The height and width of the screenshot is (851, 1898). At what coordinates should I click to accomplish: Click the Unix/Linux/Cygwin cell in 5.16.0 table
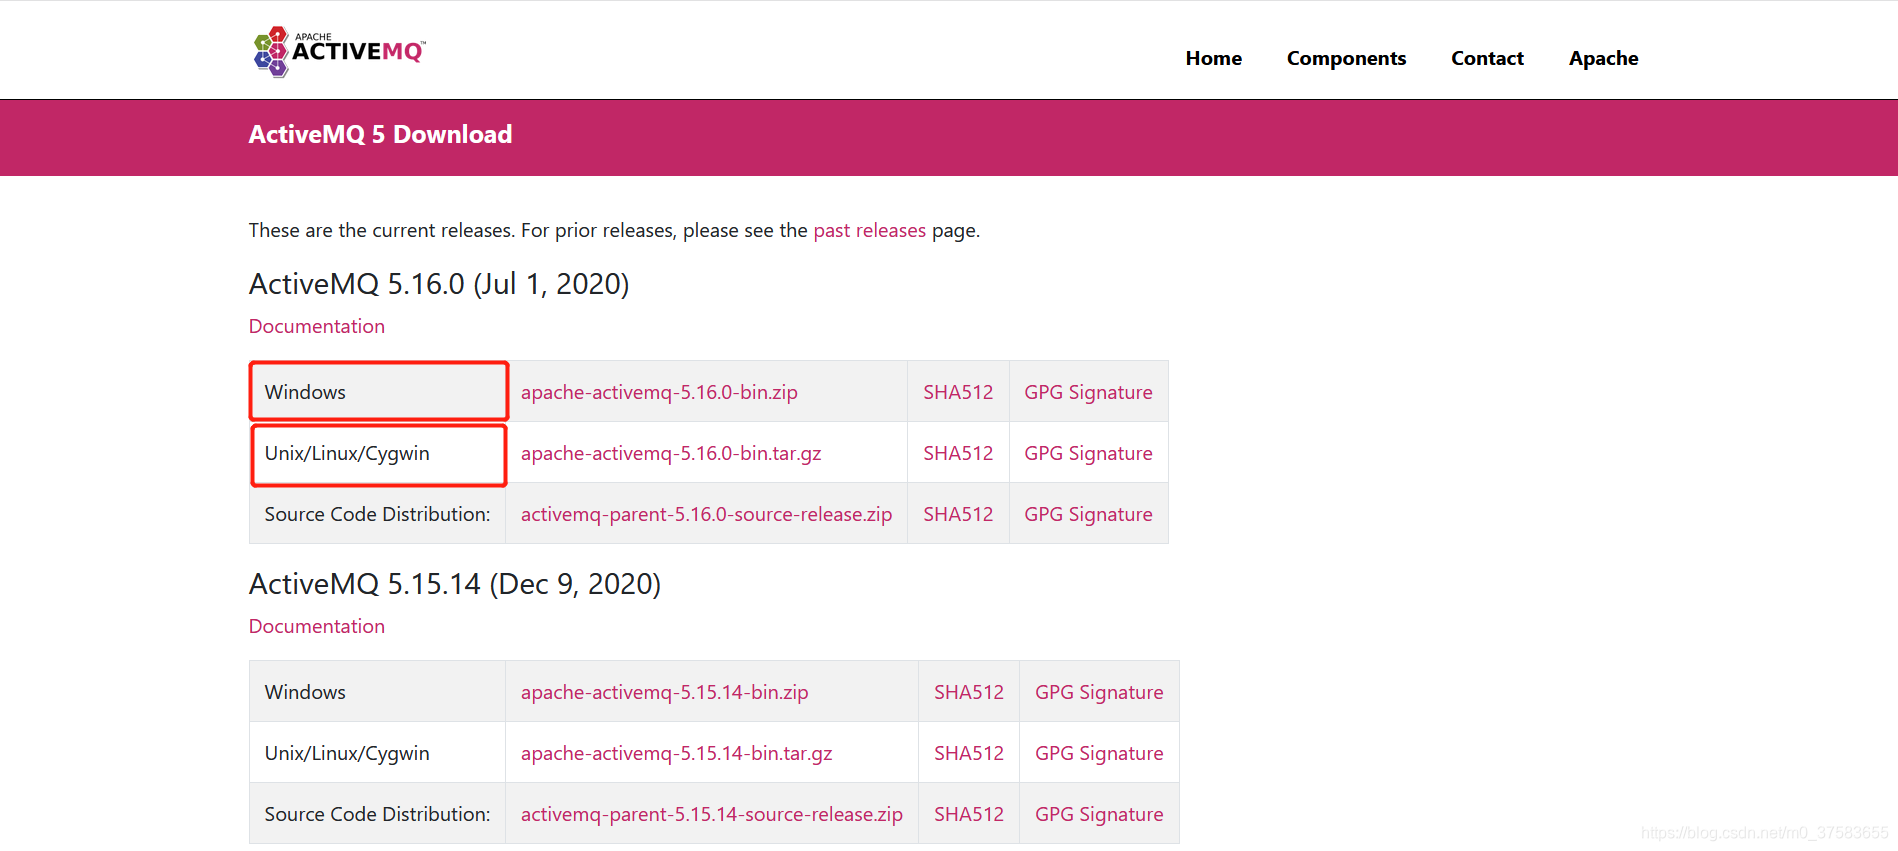(x=378, y=453)
